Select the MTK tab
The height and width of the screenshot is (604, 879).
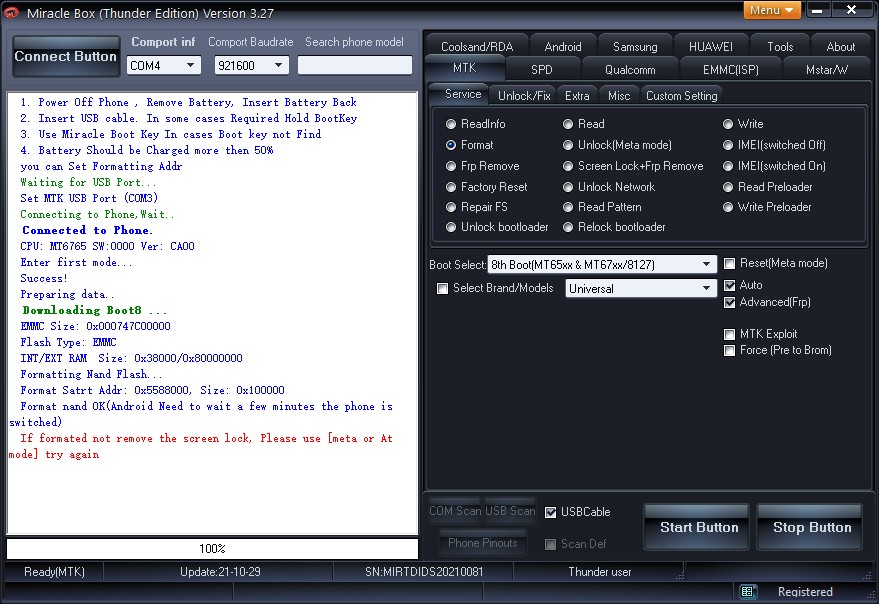click(465, 68)
